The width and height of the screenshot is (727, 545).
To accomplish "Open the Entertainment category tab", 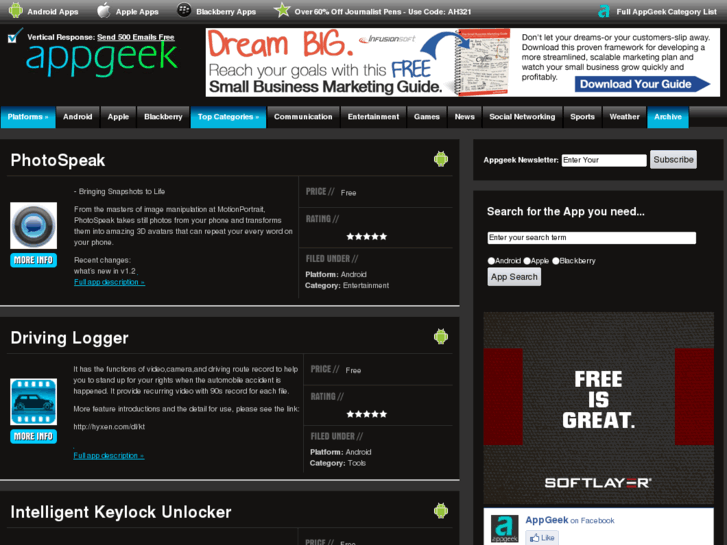I will 373,117.
